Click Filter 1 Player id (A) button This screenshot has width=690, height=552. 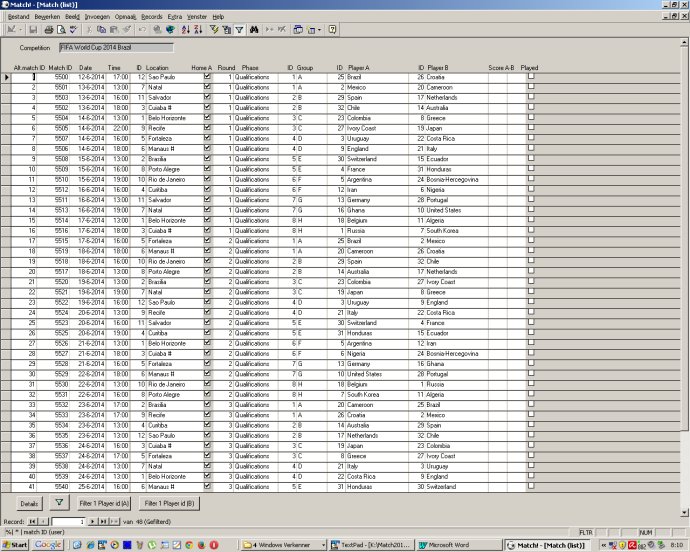[x=104, y=504]
